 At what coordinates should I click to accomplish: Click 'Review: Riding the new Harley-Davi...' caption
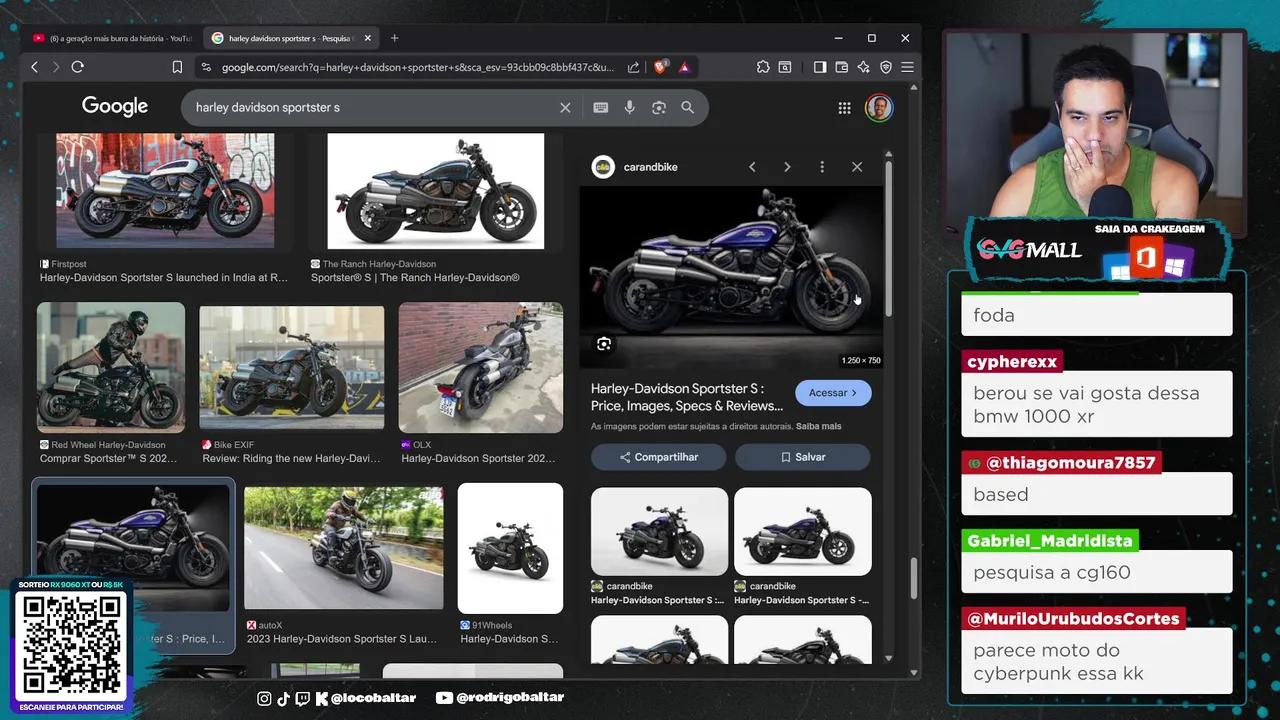pos(291,459)
